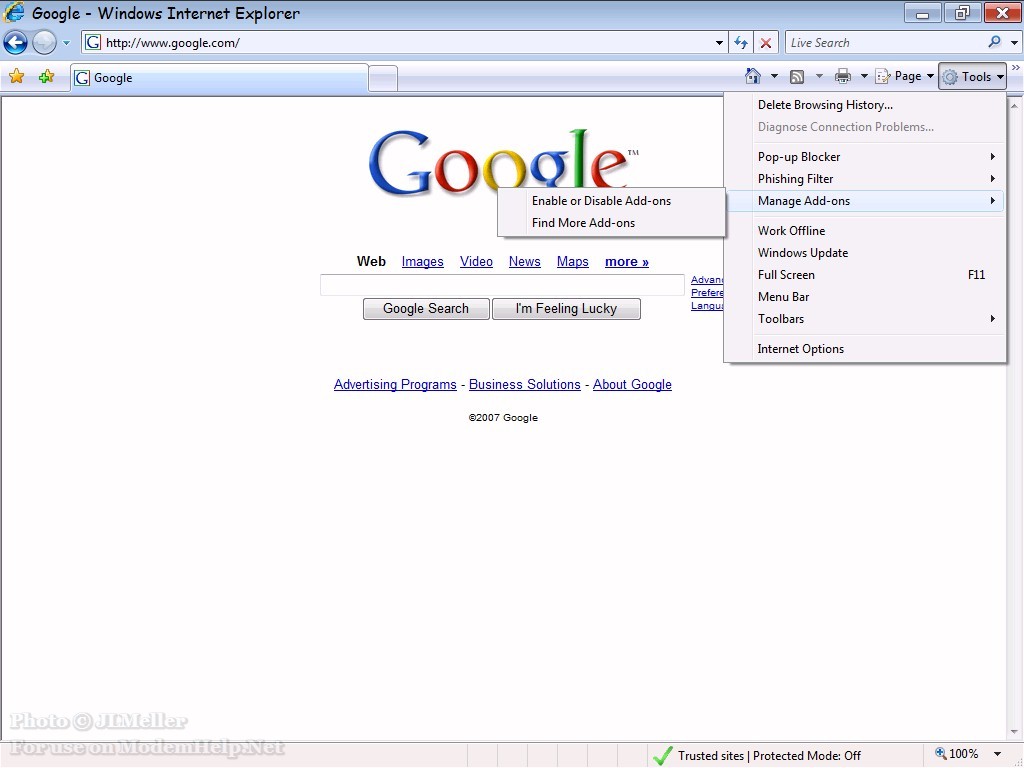
Task: Click the Internet Explorer title bar icon
Action: (14, 12)
